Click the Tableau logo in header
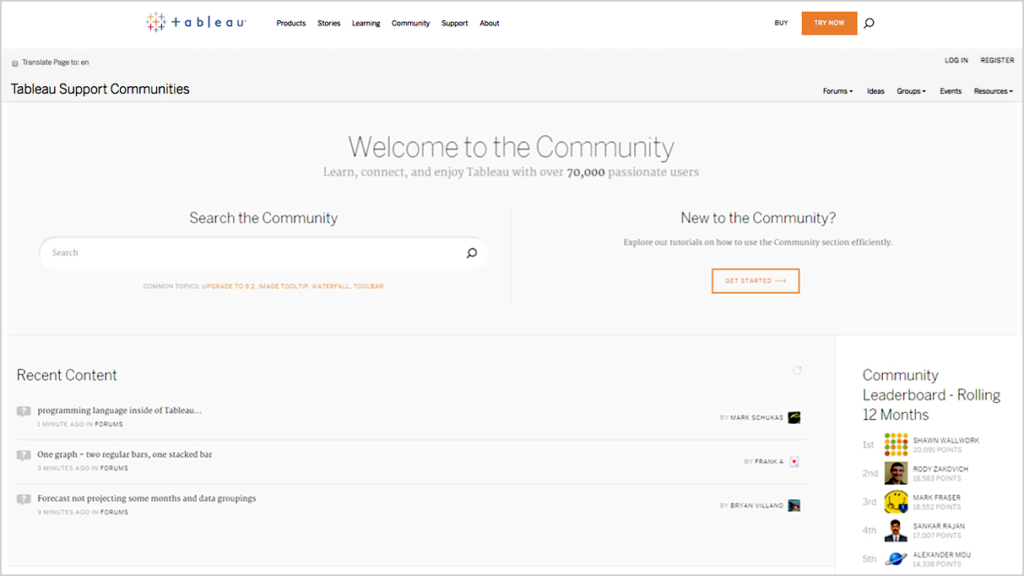The height and width of the screenshot is (576, 1024). [x=195, y=22]
